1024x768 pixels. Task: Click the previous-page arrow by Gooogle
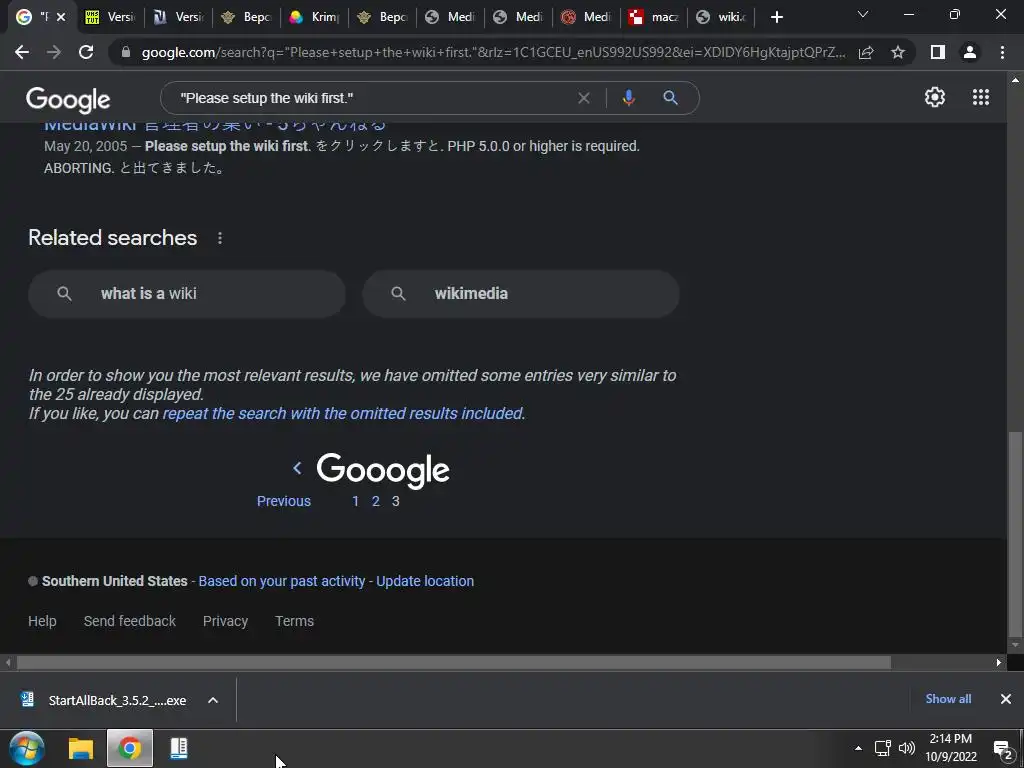point(297,468)
